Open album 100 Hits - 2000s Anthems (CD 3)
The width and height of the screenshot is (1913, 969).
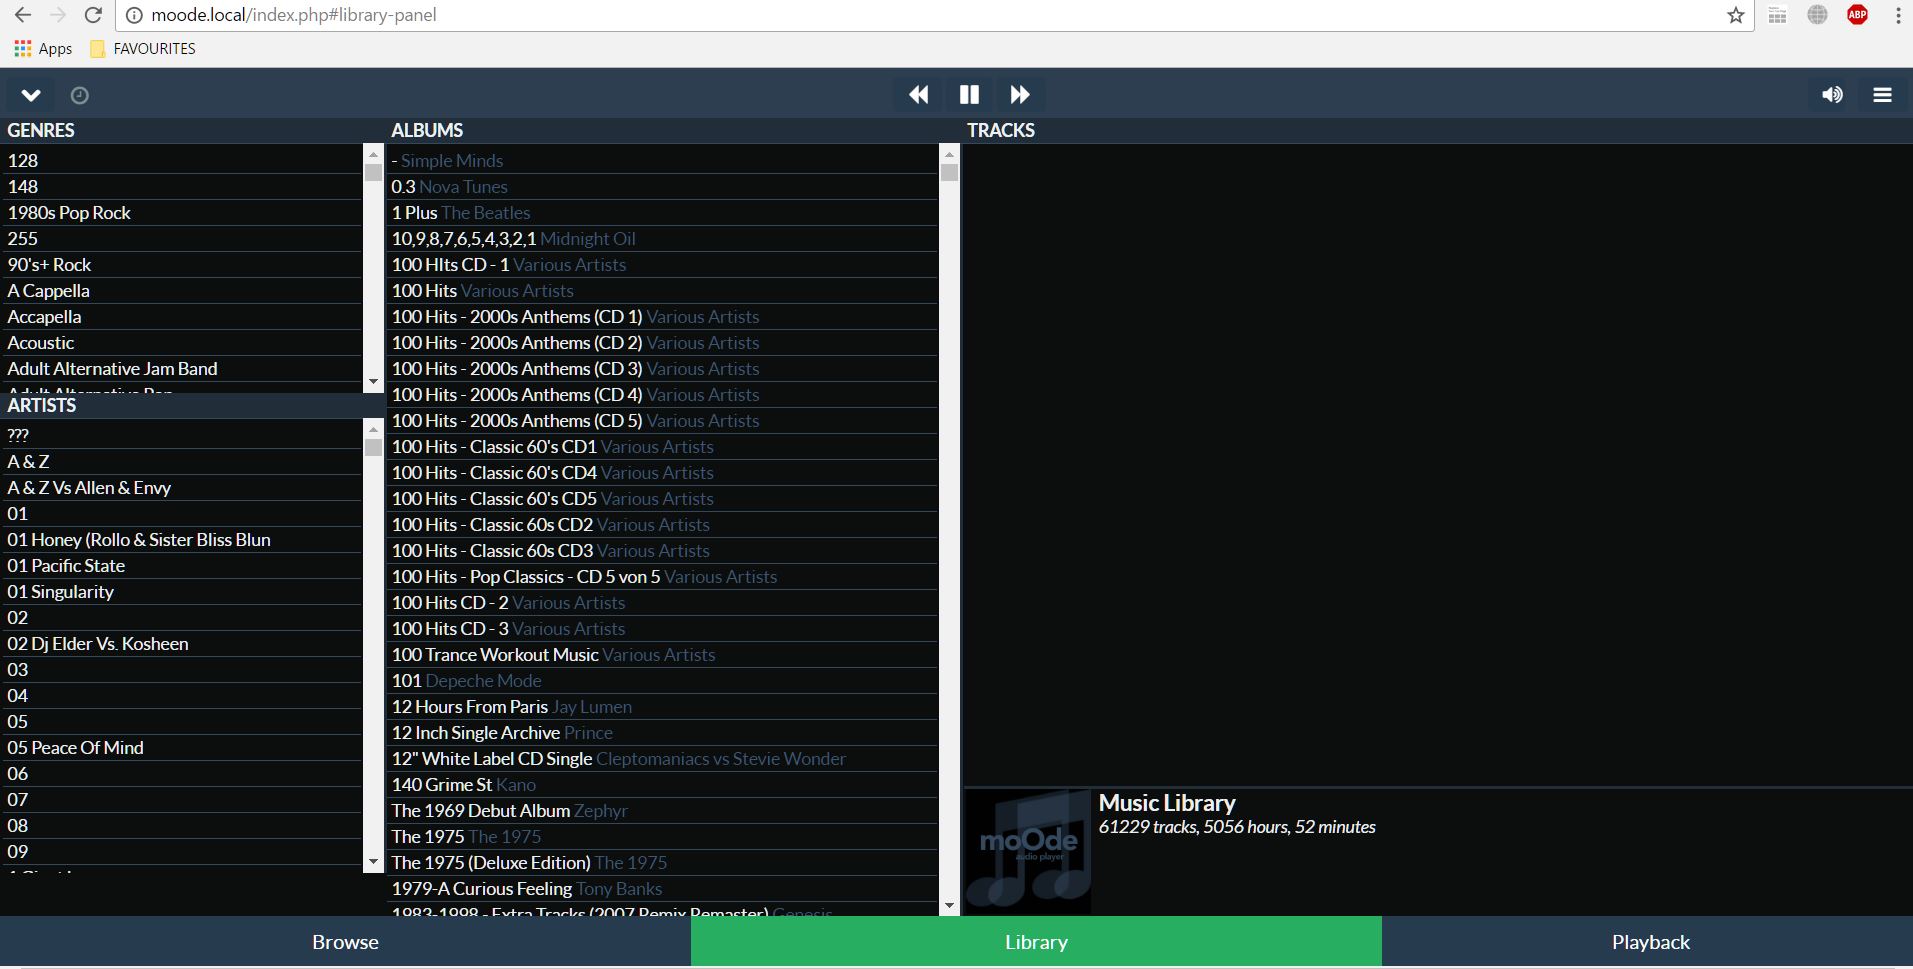(662, 368)
